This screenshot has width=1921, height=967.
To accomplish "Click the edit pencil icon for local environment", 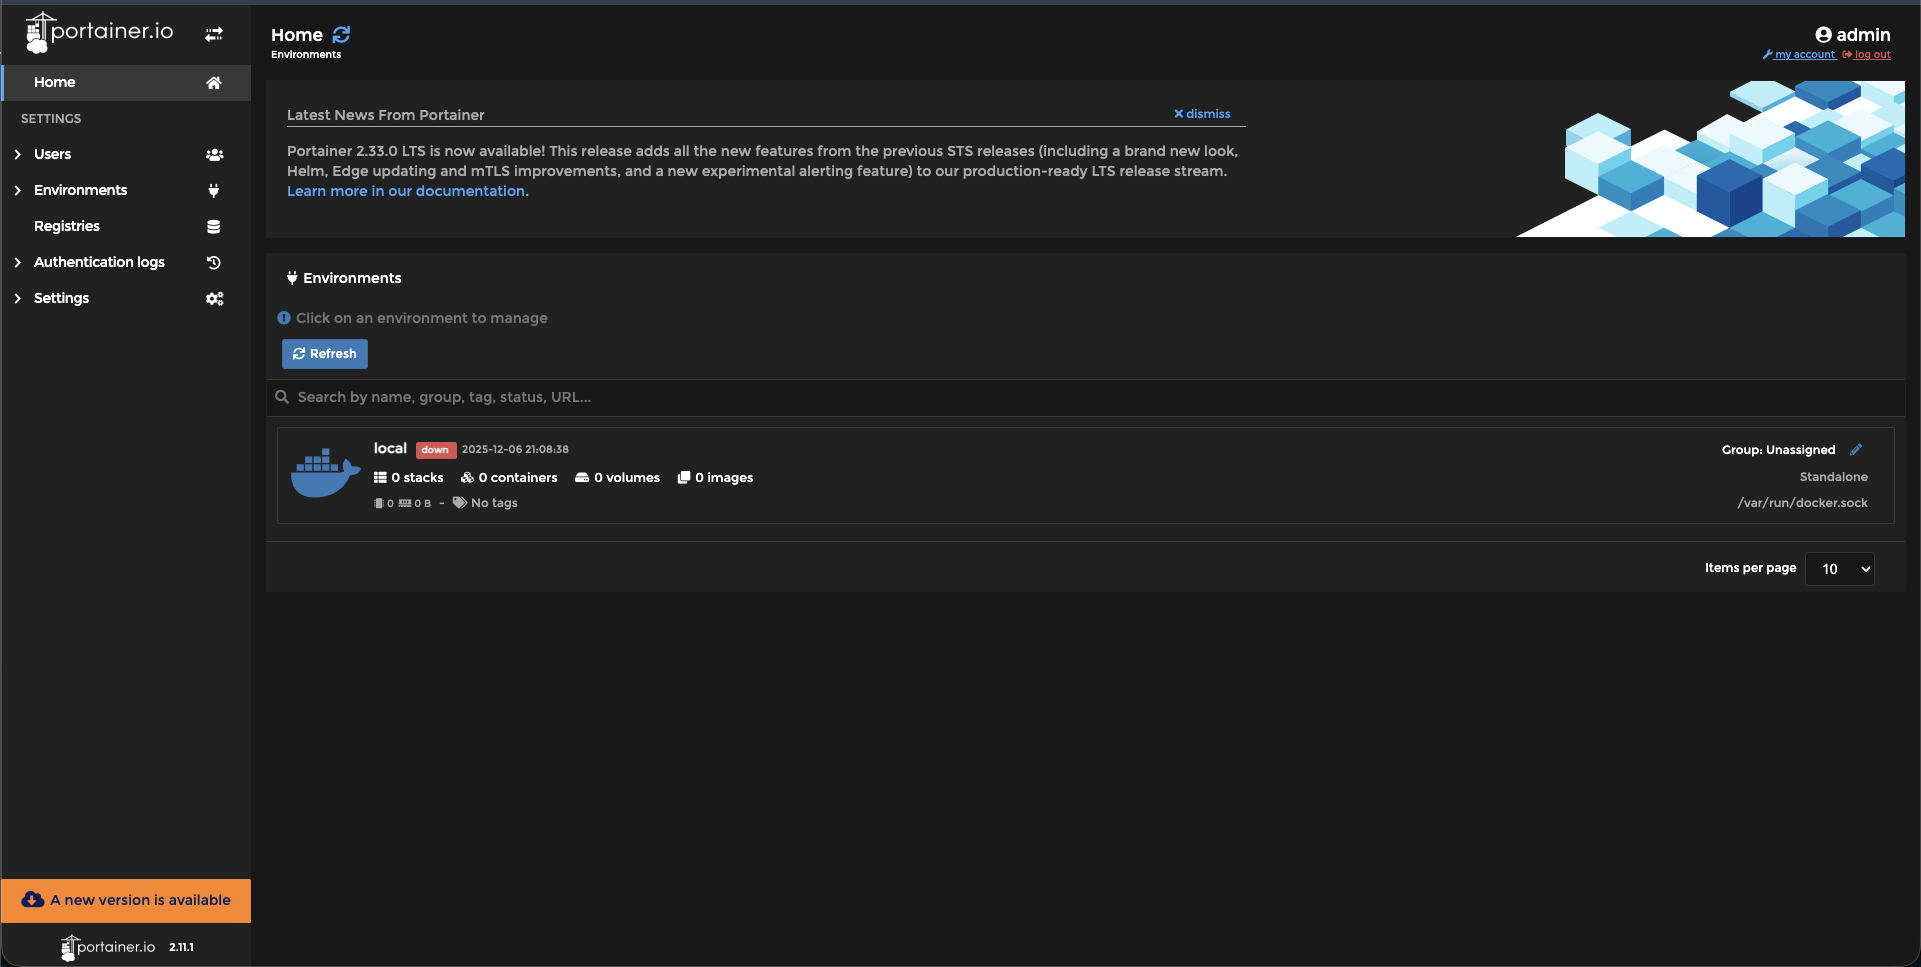I will click(1856, 450).
